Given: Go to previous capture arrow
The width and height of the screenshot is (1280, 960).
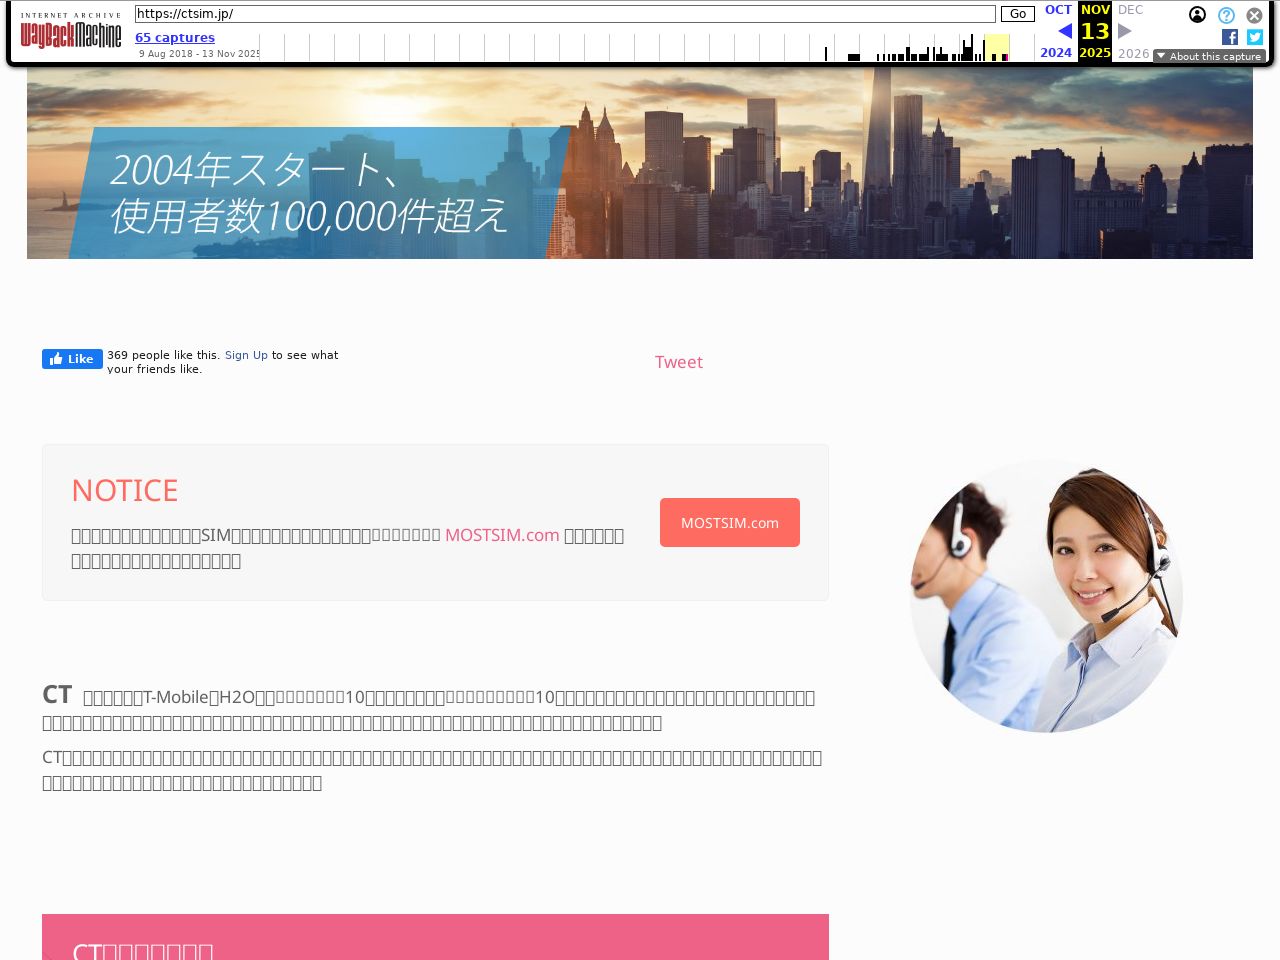Looking at the screenshot, I should click(1064, 31).
